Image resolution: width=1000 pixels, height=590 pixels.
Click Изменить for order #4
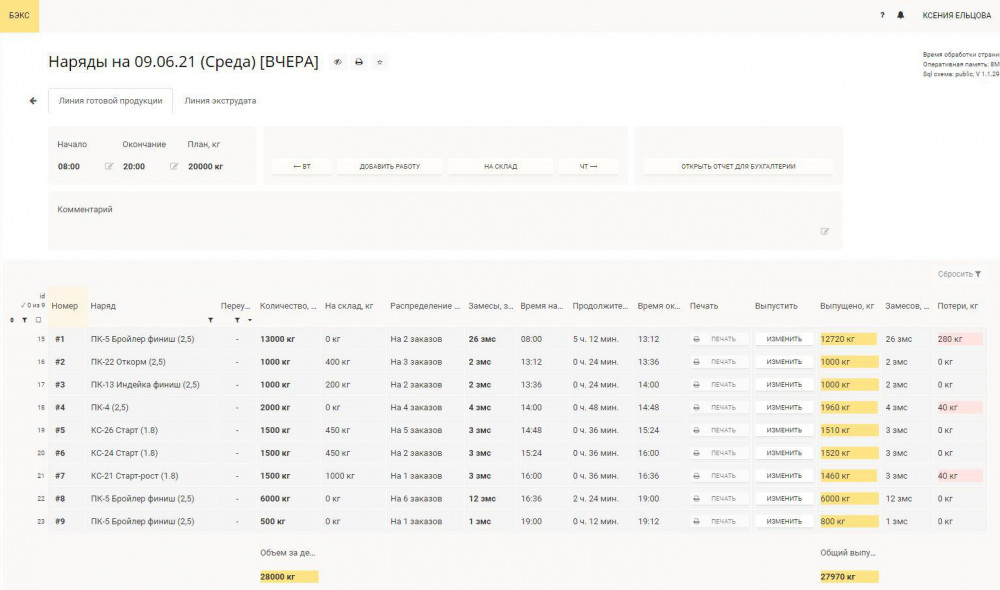pyautogui.click(x=784, y=408)
